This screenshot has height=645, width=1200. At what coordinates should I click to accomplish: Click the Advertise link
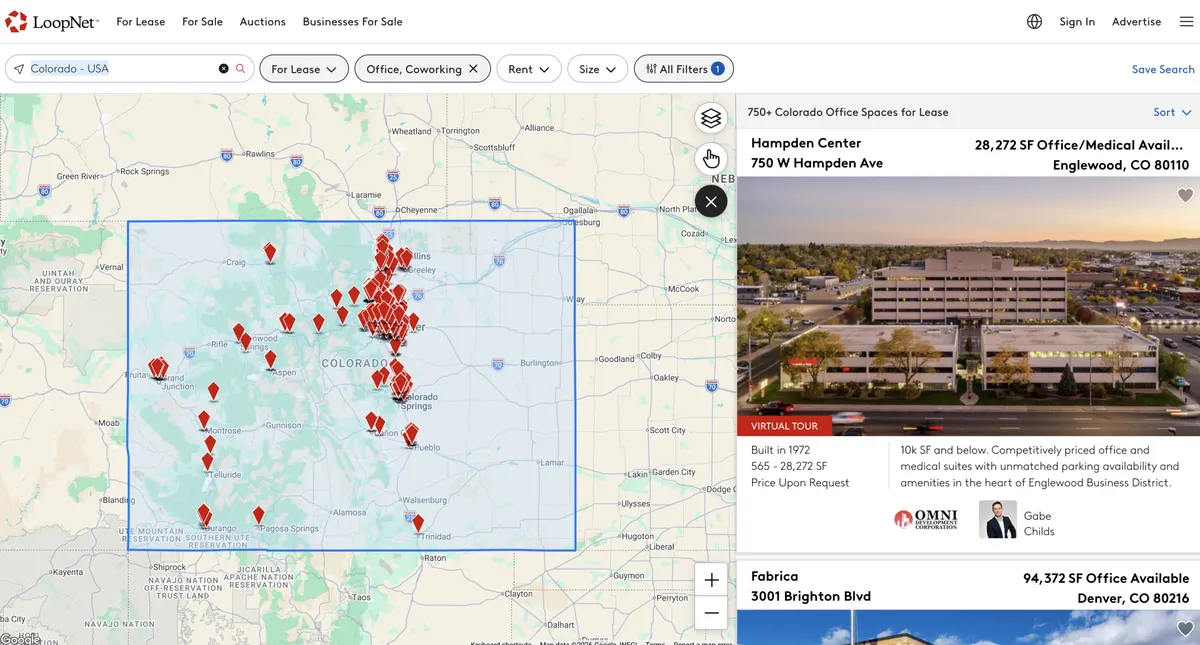pyautogui.click(x=1137, y=21)
